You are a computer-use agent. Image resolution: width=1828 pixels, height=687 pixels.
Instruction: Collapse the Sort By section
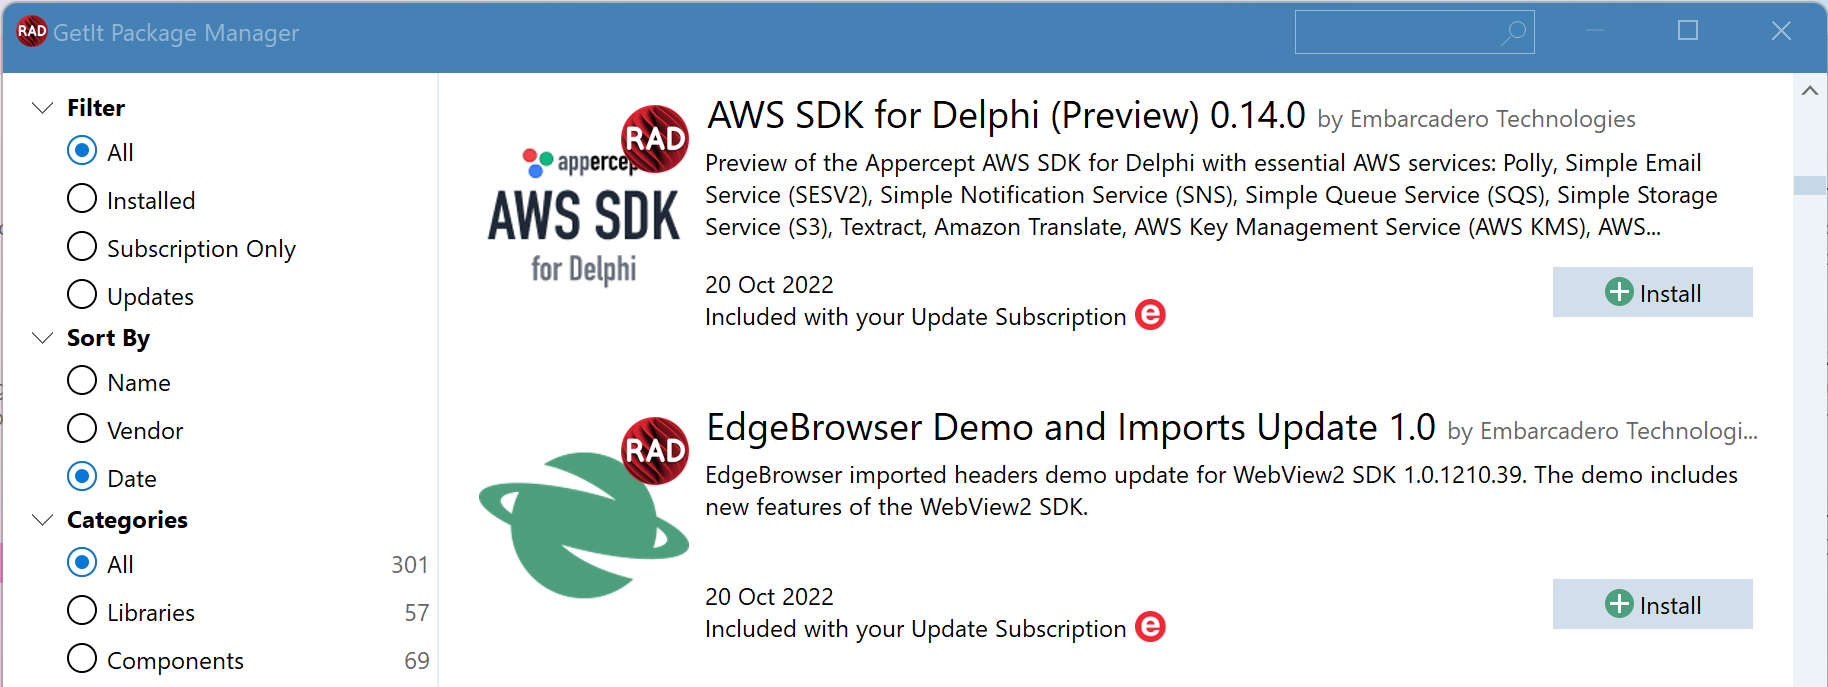click(42, 338)
